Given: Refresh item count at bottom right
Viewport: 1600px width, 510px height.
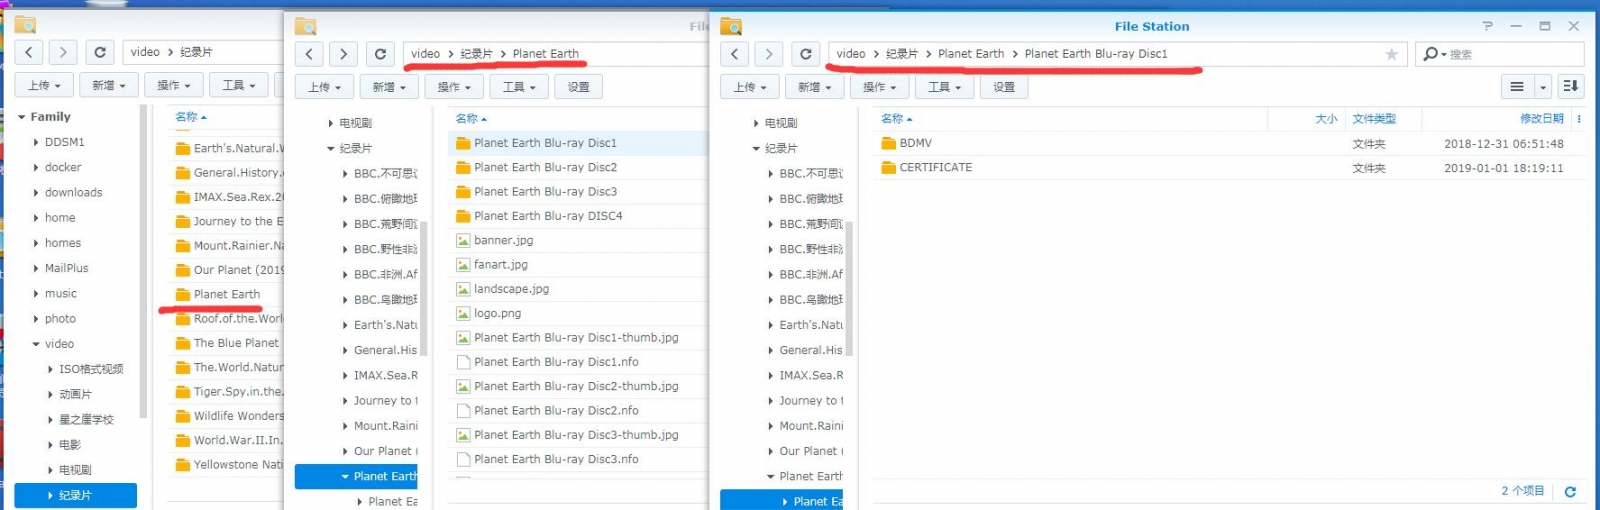Looking at the screenshot, I should click(x=1570, y=491).
